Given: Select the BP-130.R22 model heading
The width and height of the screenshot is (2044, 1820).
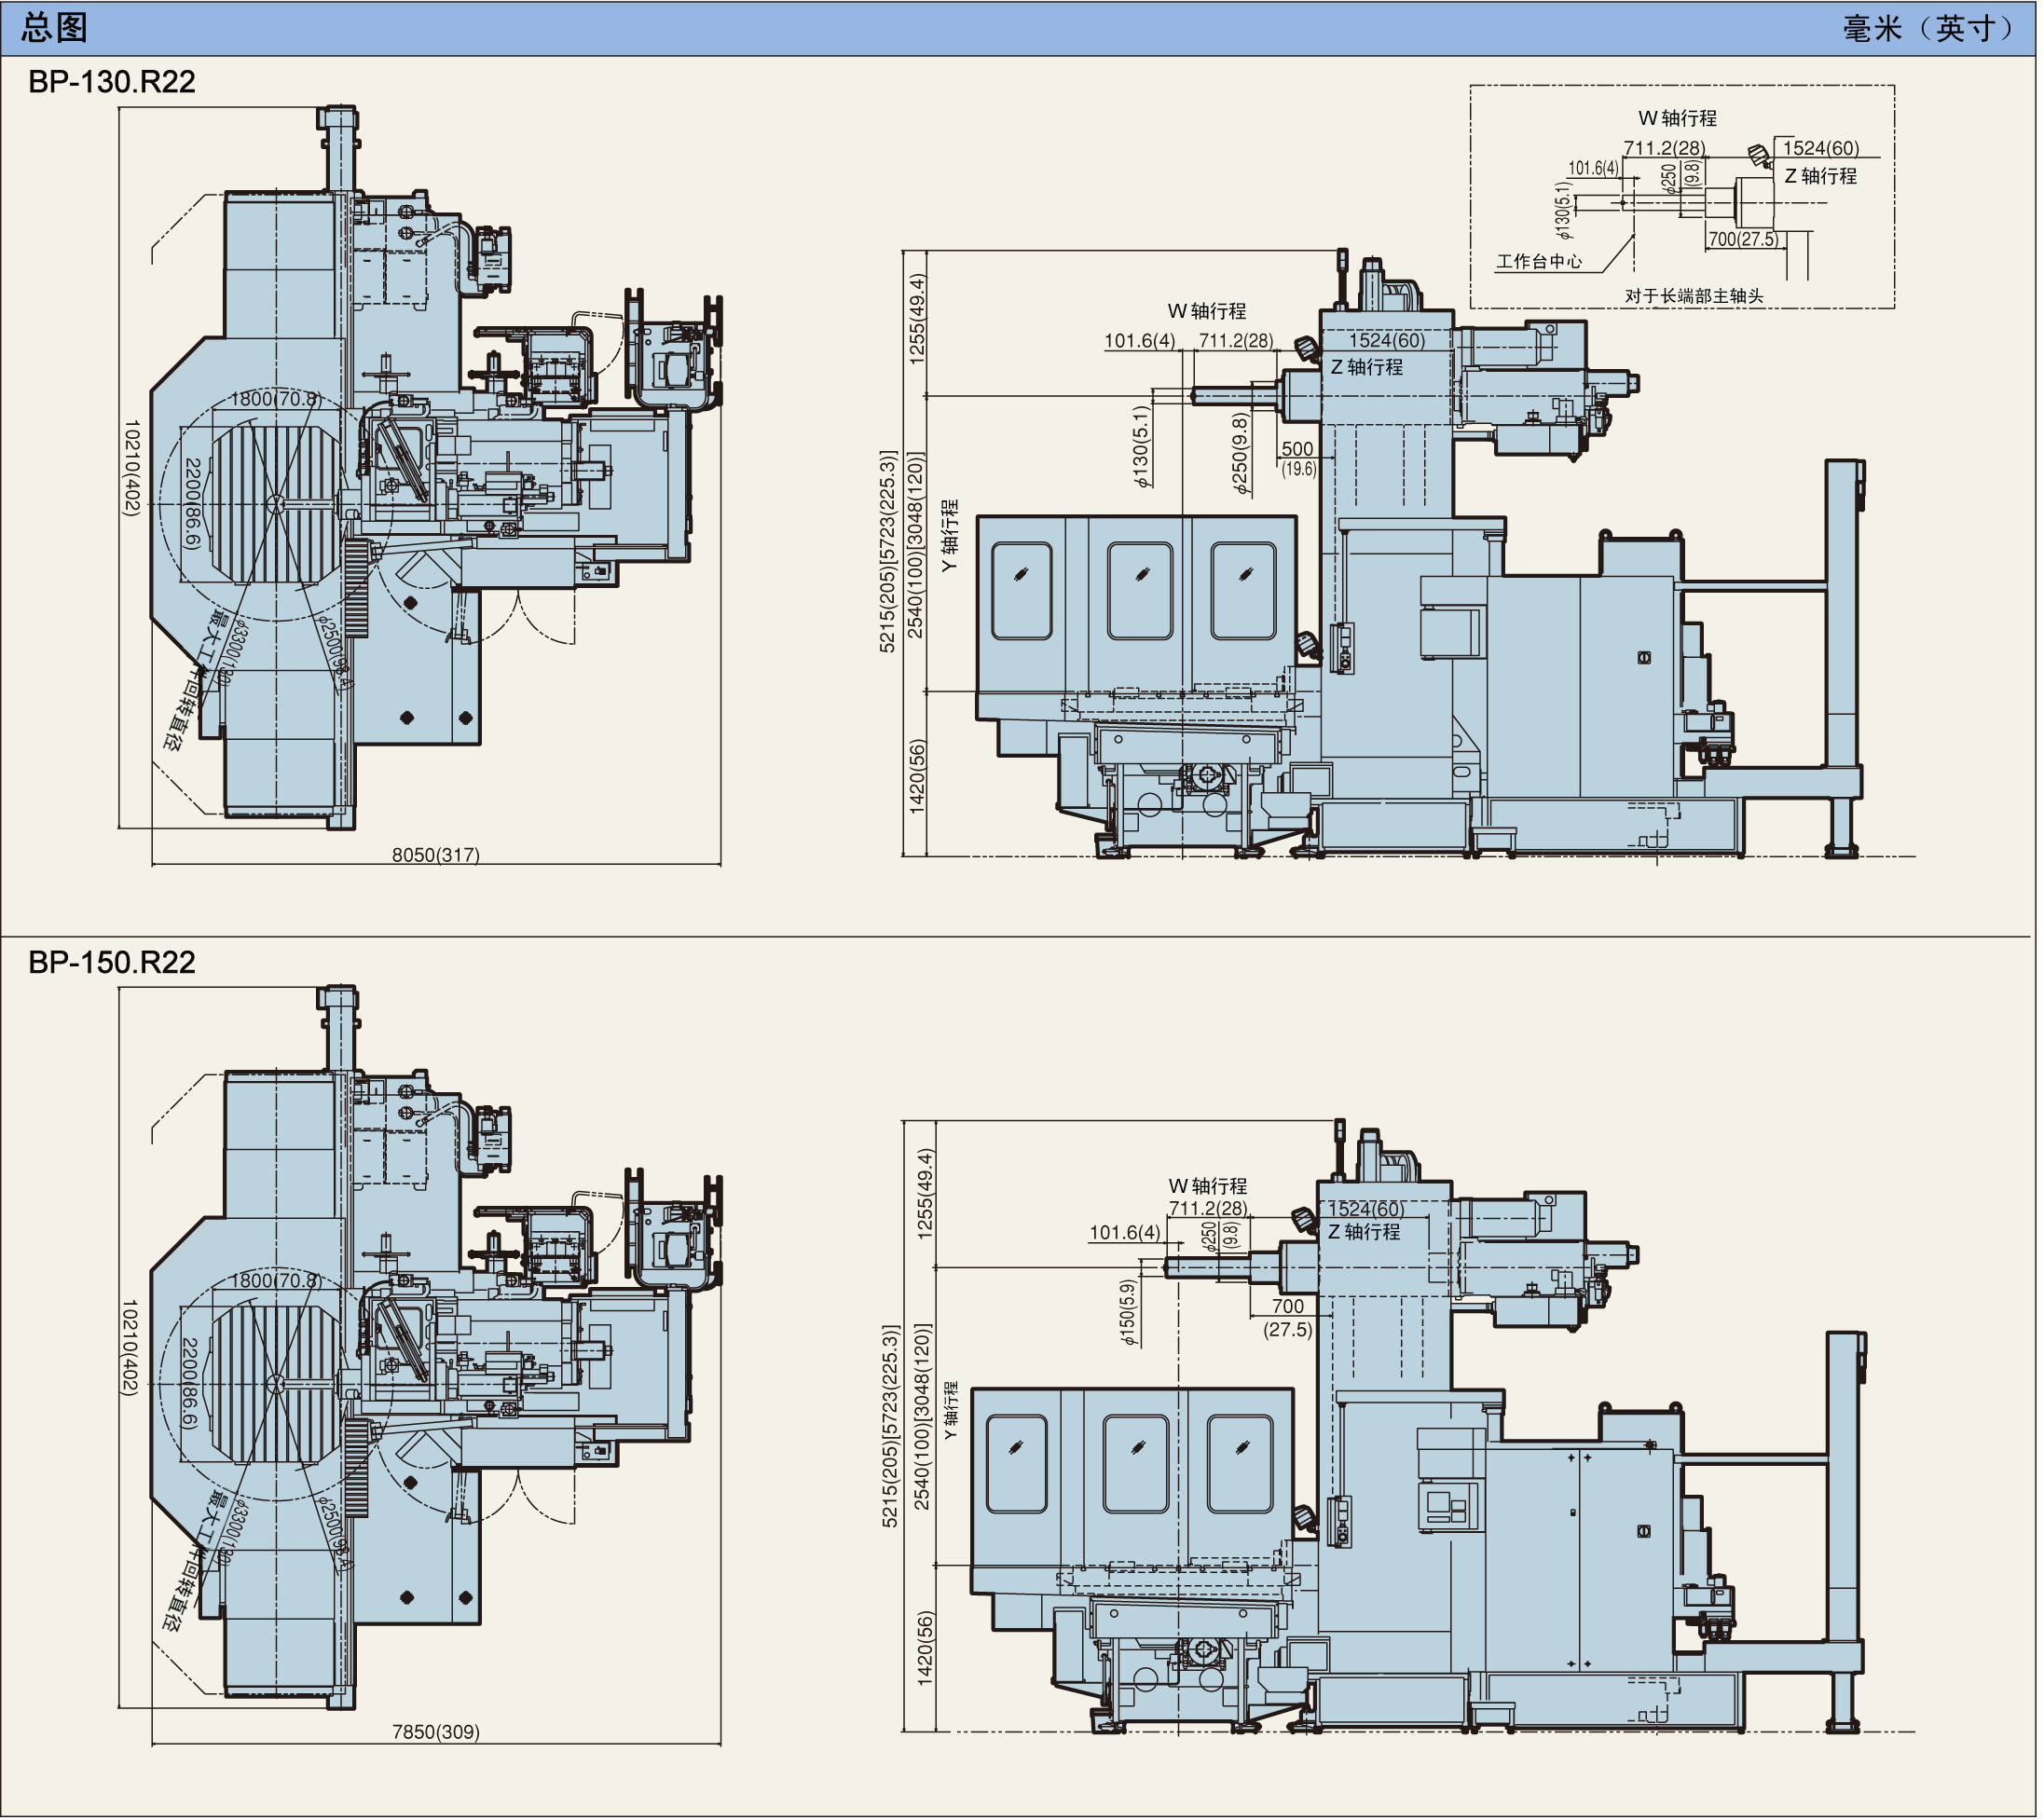Looking at the screenshot, I should click(112, 82).
